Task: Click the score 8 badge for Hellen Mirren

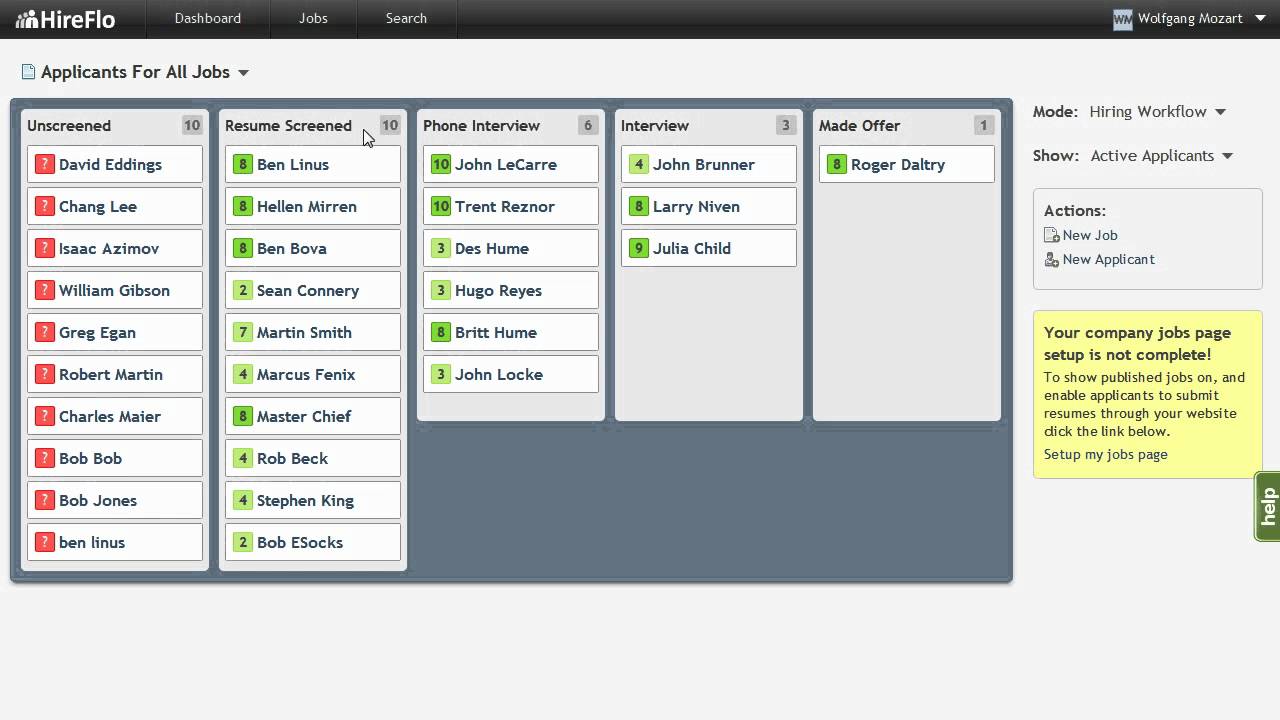Action: click(x=242, y=206)
